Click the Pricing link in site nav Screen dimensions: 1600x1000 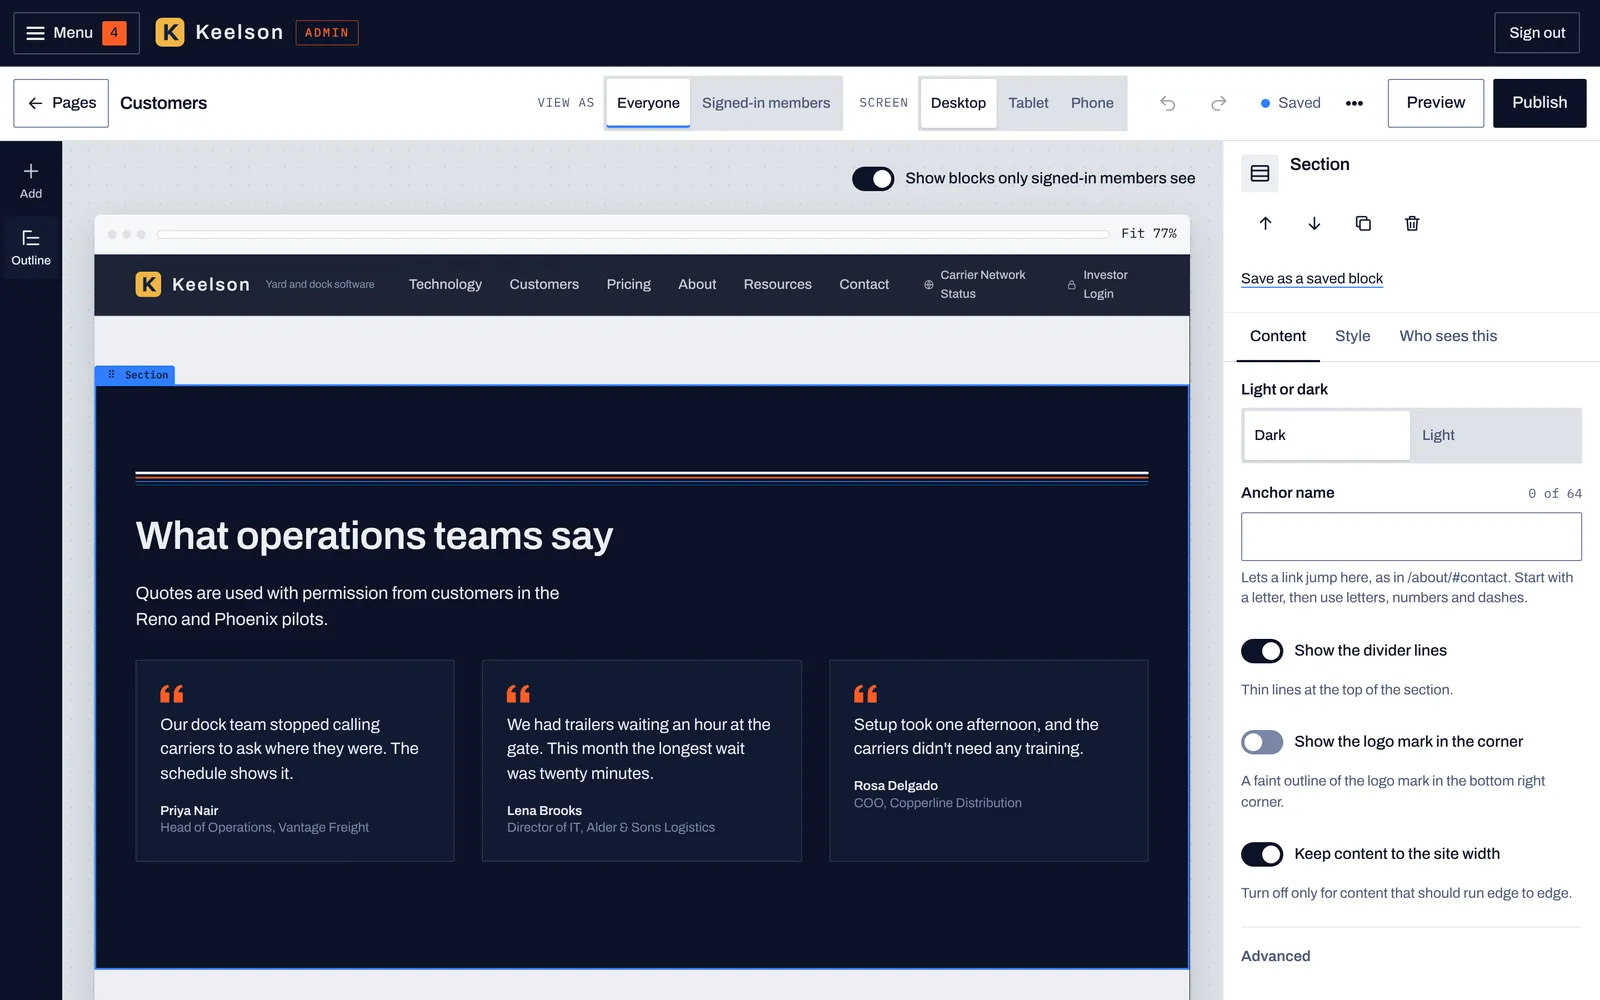coord(629,285)
